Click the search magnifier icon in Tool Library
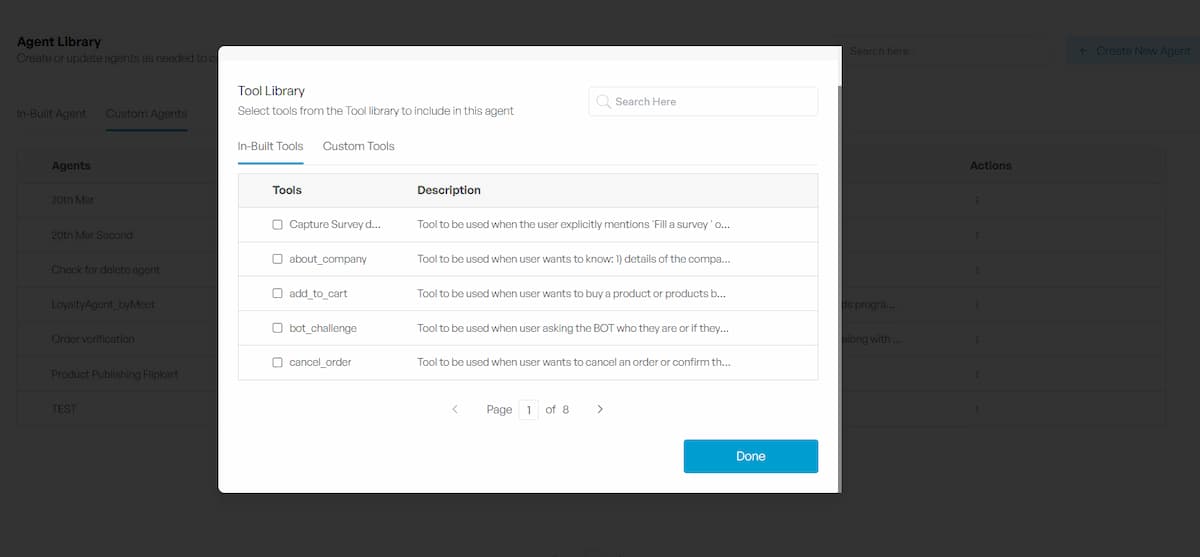The width and height of the screenshot is (1200, 557). pos(603,102)
